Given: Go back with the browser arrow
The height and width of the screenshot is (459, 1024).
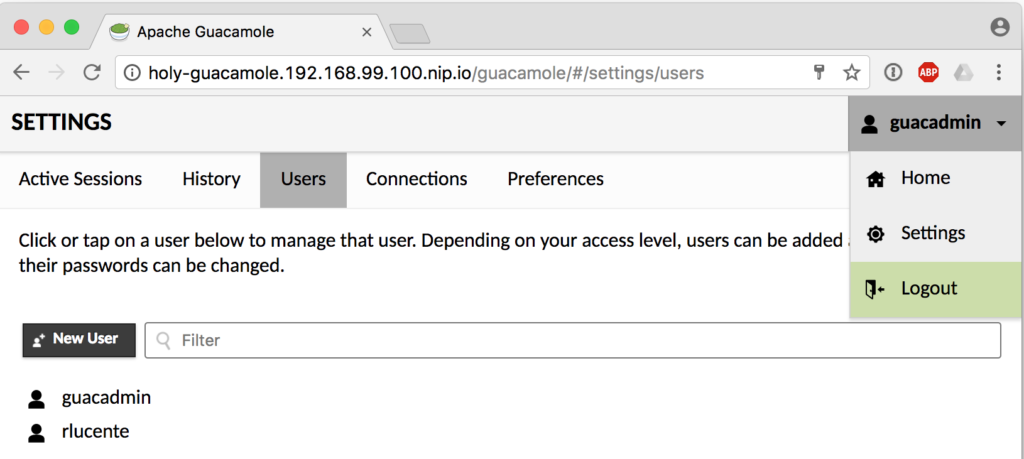Looking at the screenshot, I should [21, 72].
